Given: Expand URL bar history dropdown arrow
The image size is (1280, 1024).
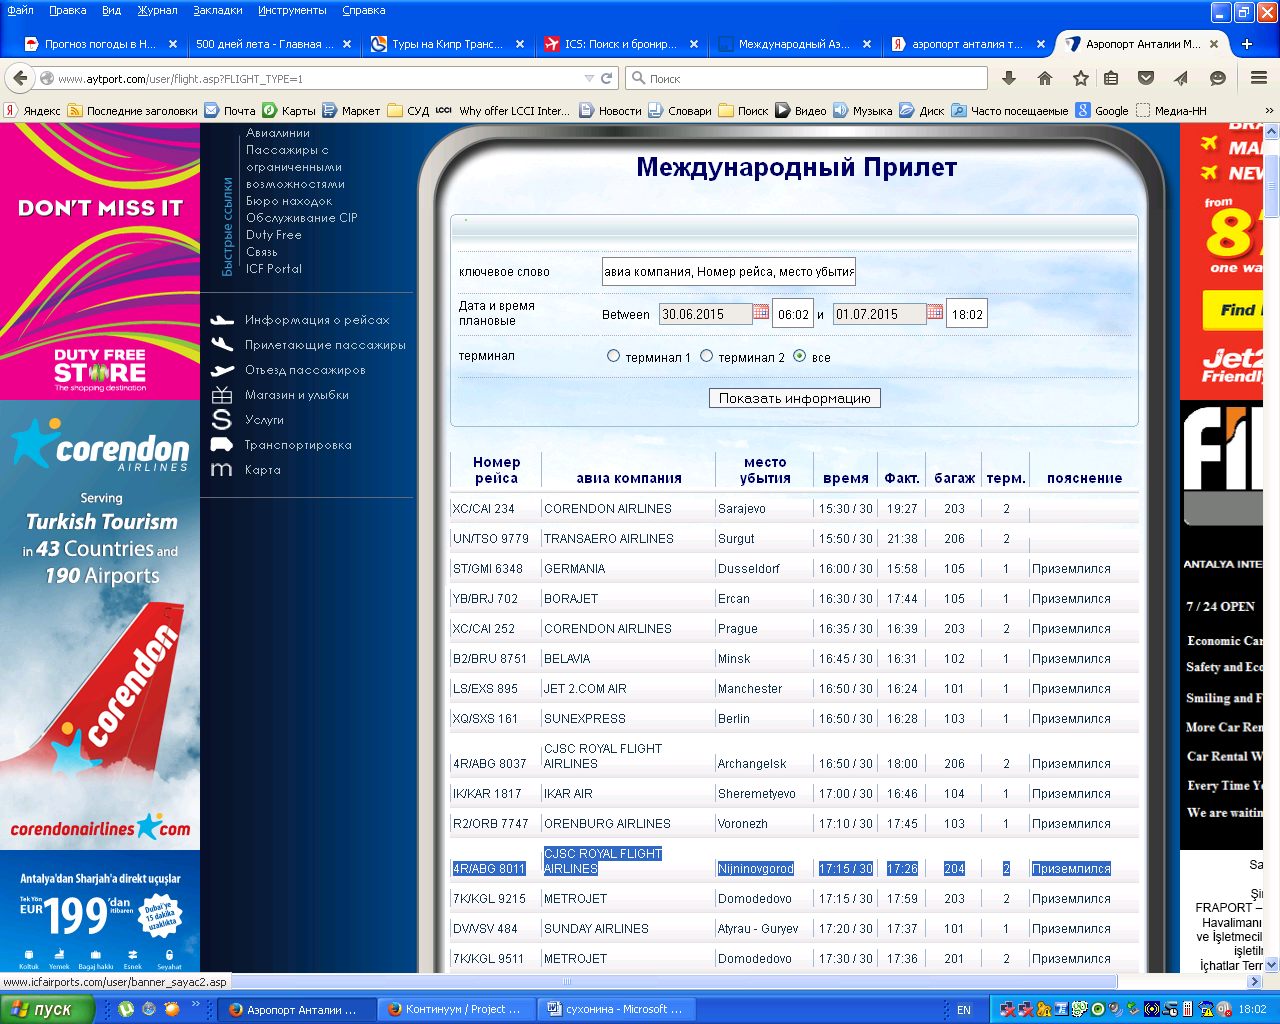Looking at the screenshot, I should 589,78.
